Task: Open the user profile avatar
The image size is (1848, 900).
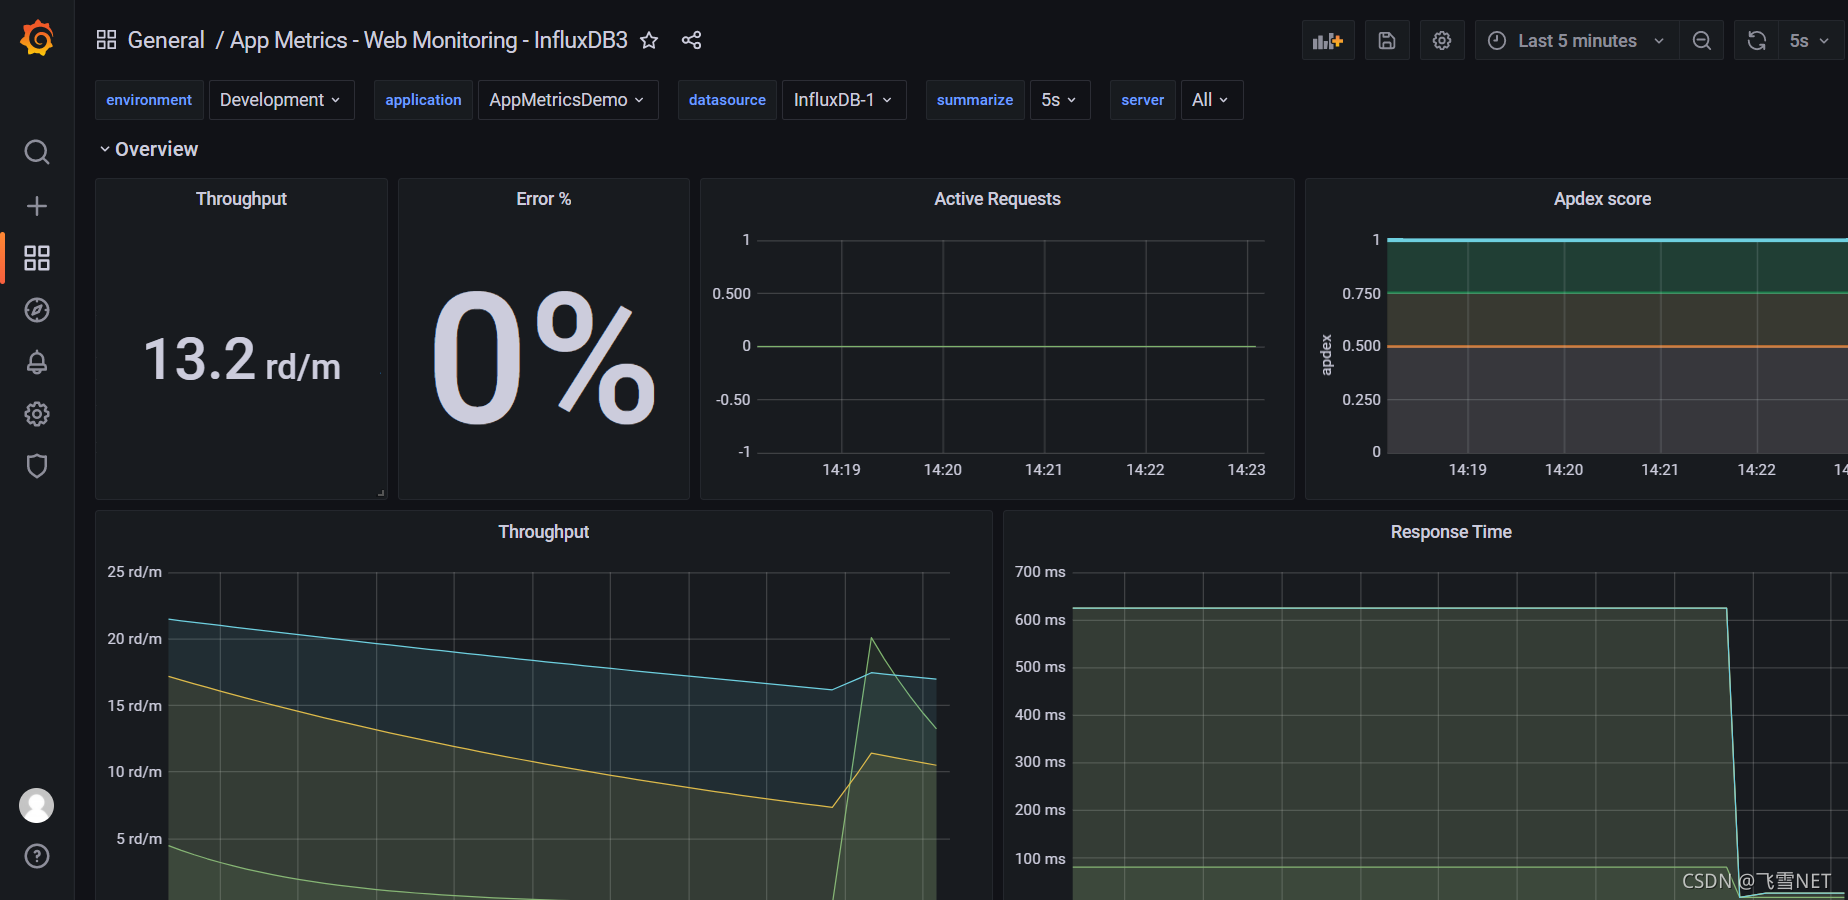Action: pos(37,805)
